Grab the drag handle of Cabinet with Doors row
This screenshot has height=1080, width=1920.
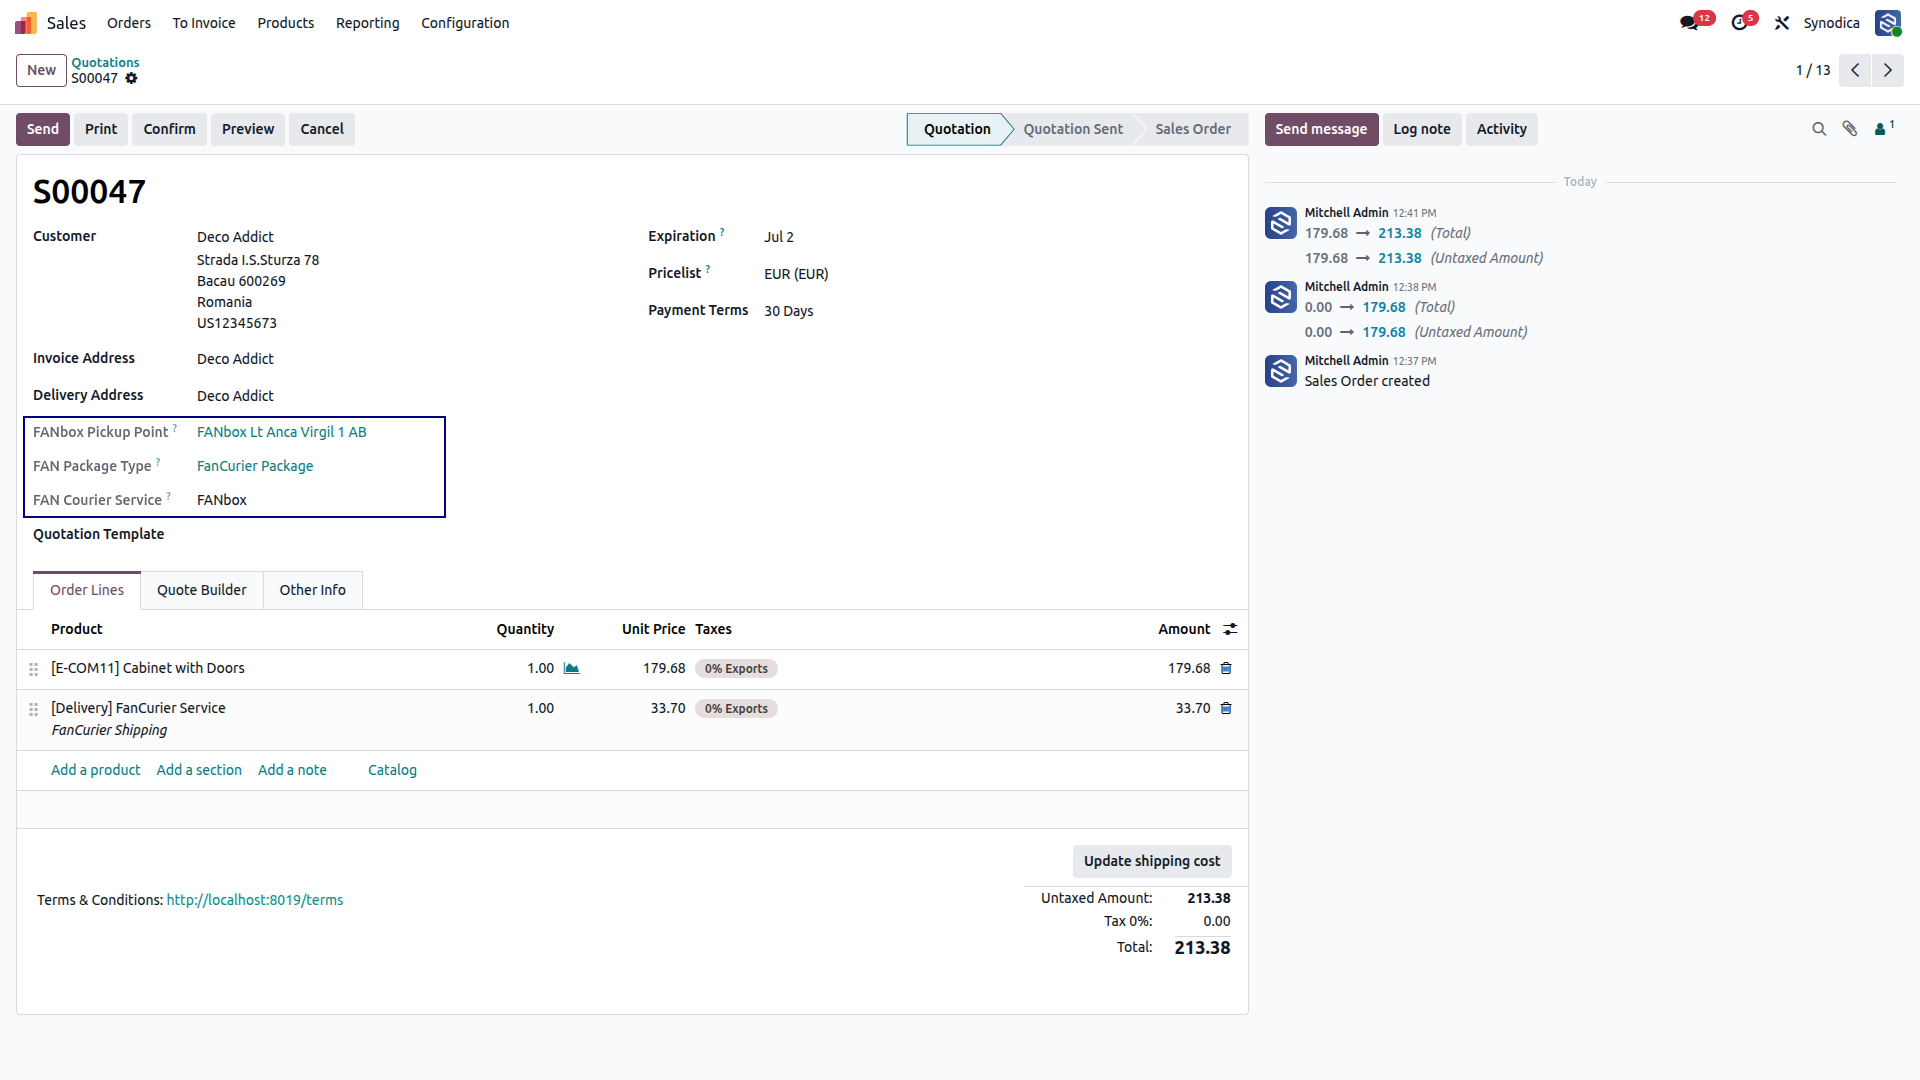point(33,669)
